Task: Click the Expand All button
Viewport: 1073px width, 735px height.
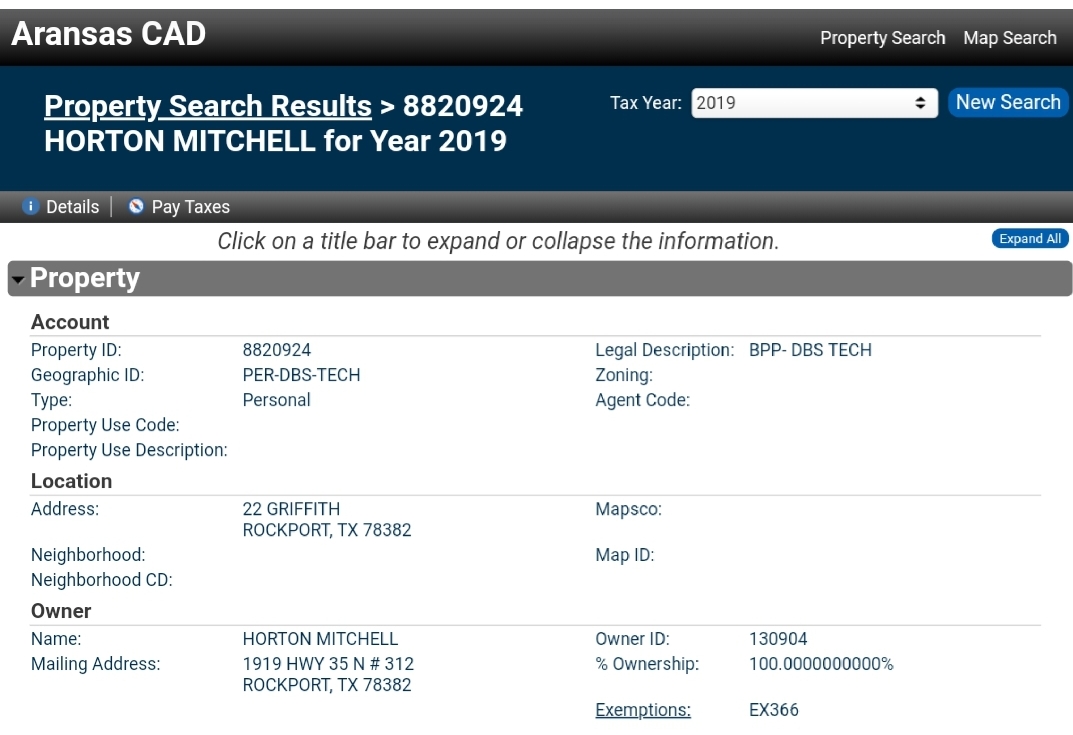Action: coord(1030,238)
